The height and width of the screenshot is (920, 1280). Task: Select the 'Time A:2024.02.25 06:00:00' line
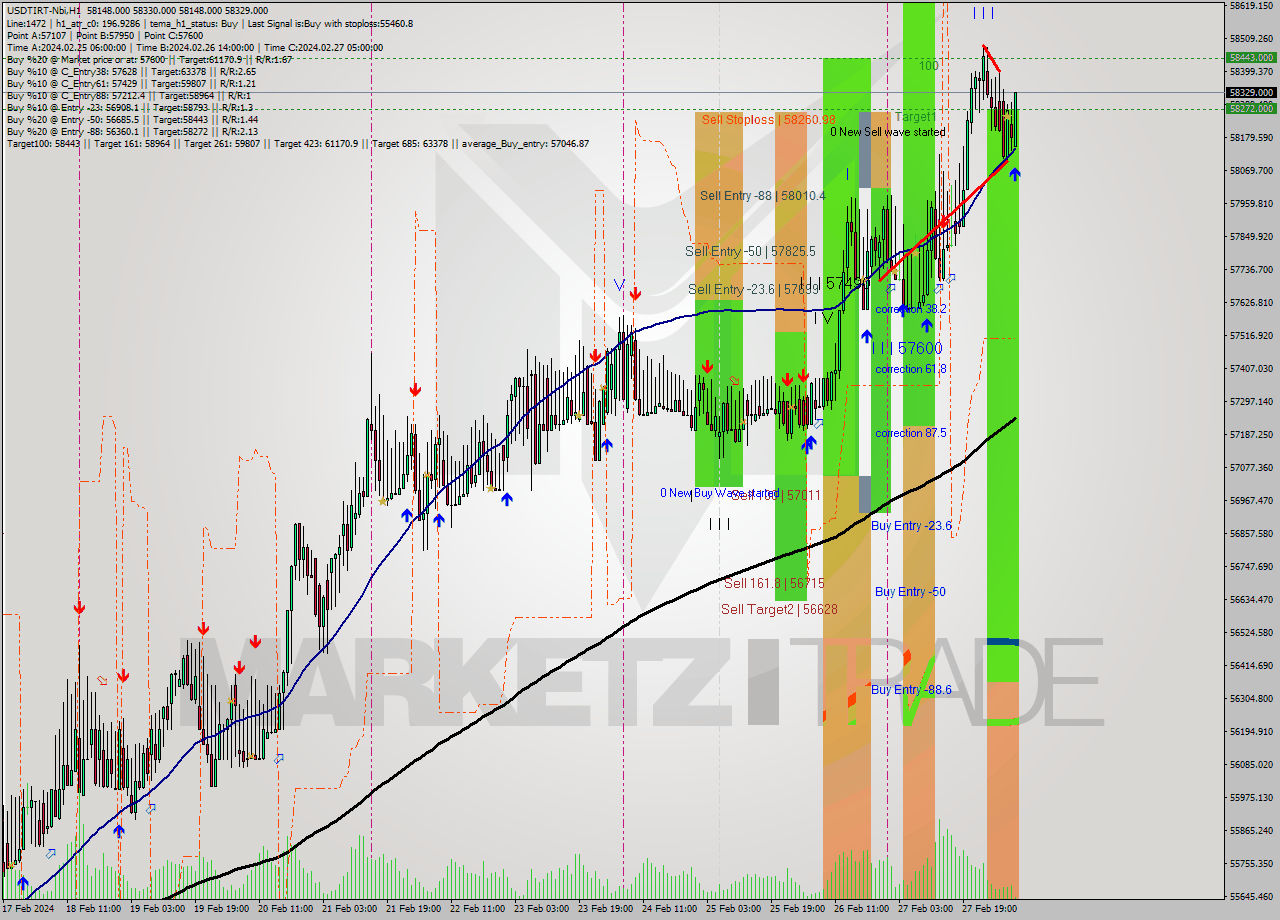pos(194,47)
